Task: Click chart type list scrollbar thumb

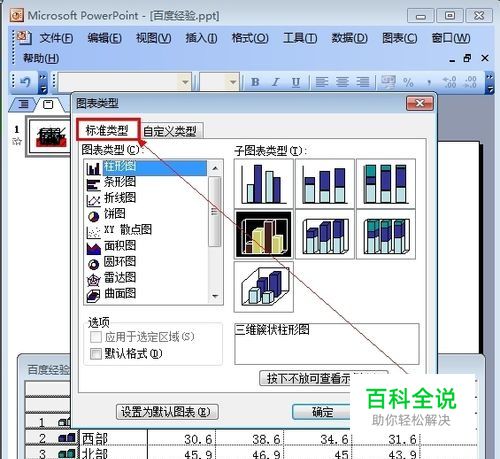Action: [x=215, y=212]
